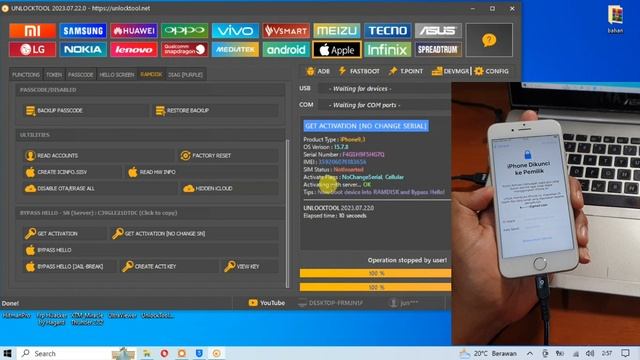Image resolution: width=640 pixels, height=360 pixels.
Task: Click the Bypass Hello button
Action: pyautogui.click(x=151, y=250)
